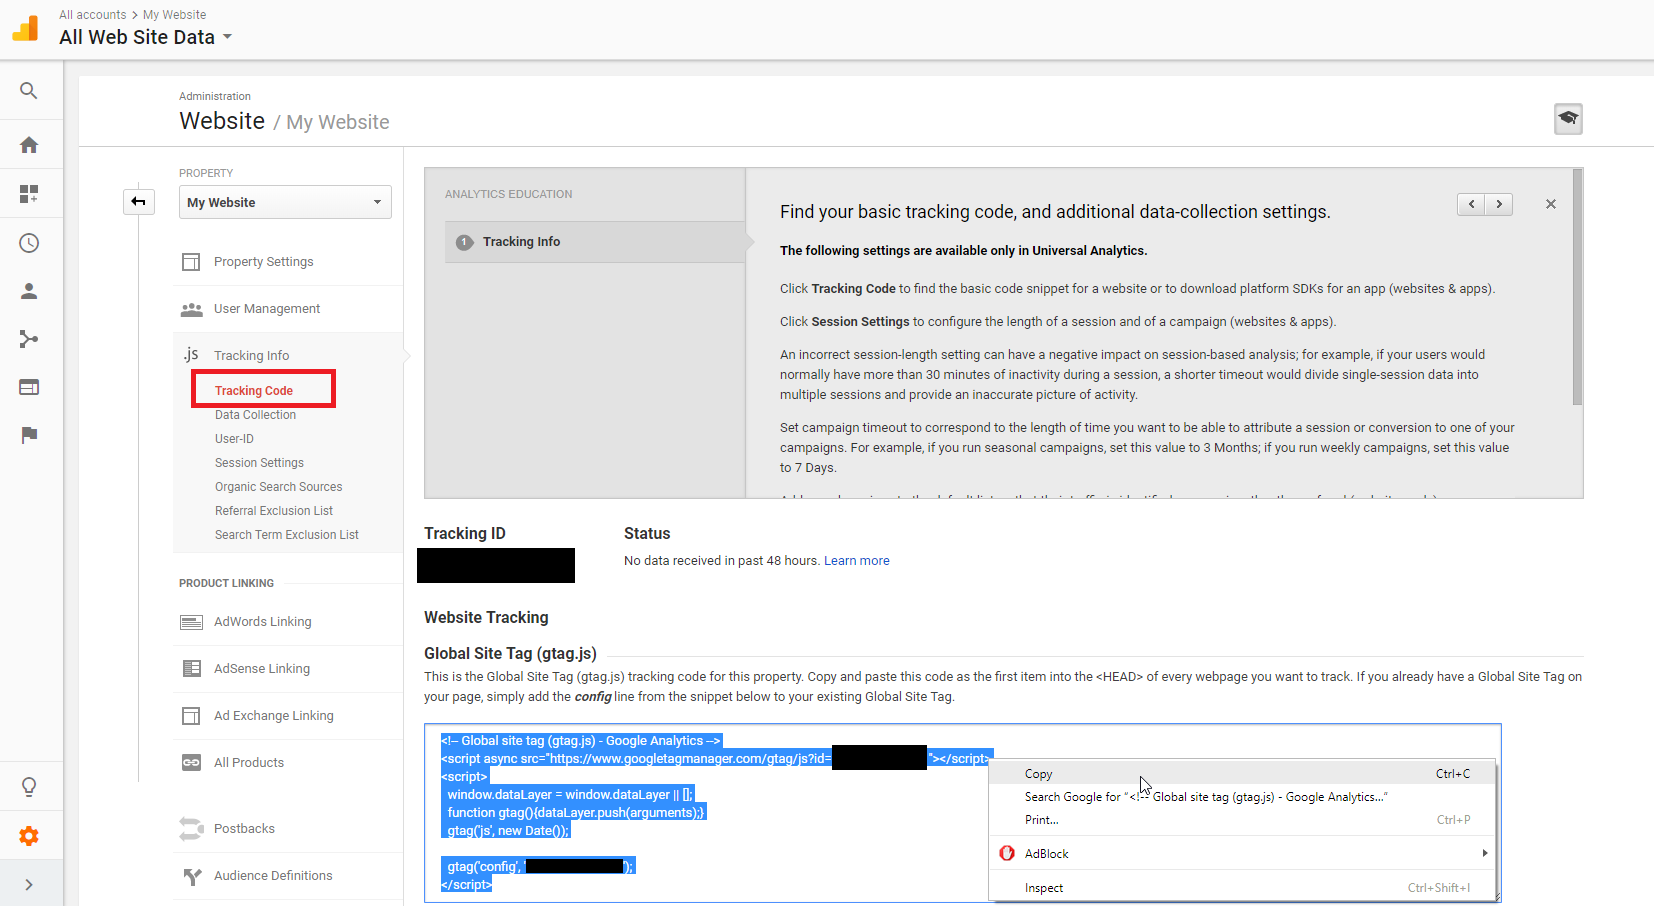Open AdBlock submenu in context menu

coord(1242,854)
